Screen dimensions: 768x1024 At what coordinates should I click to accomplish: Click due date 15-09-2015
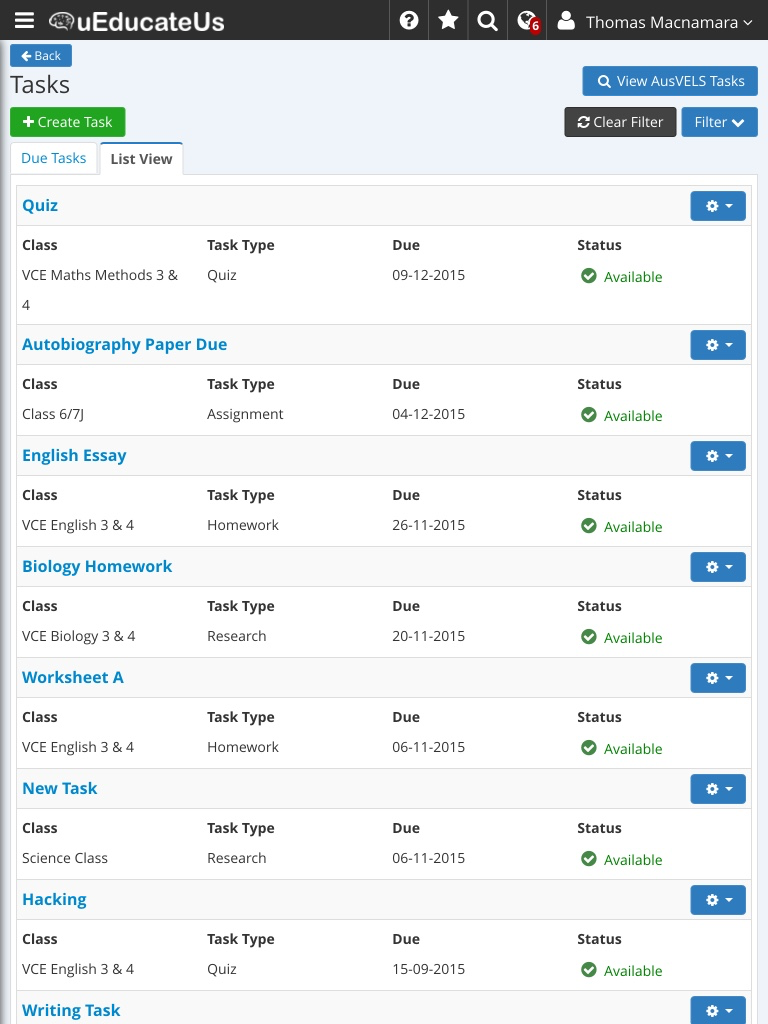coord(428,969)
